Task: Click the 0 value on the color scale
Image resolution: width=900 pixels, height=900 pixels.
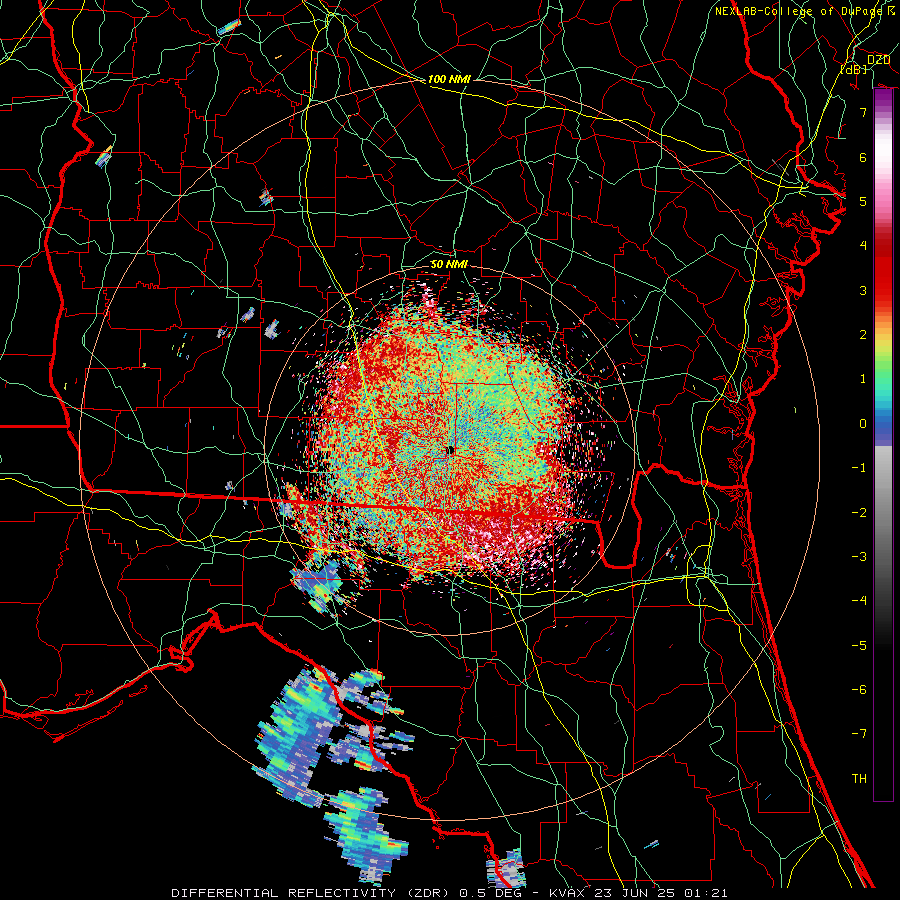Action: [x=863, y=424]
